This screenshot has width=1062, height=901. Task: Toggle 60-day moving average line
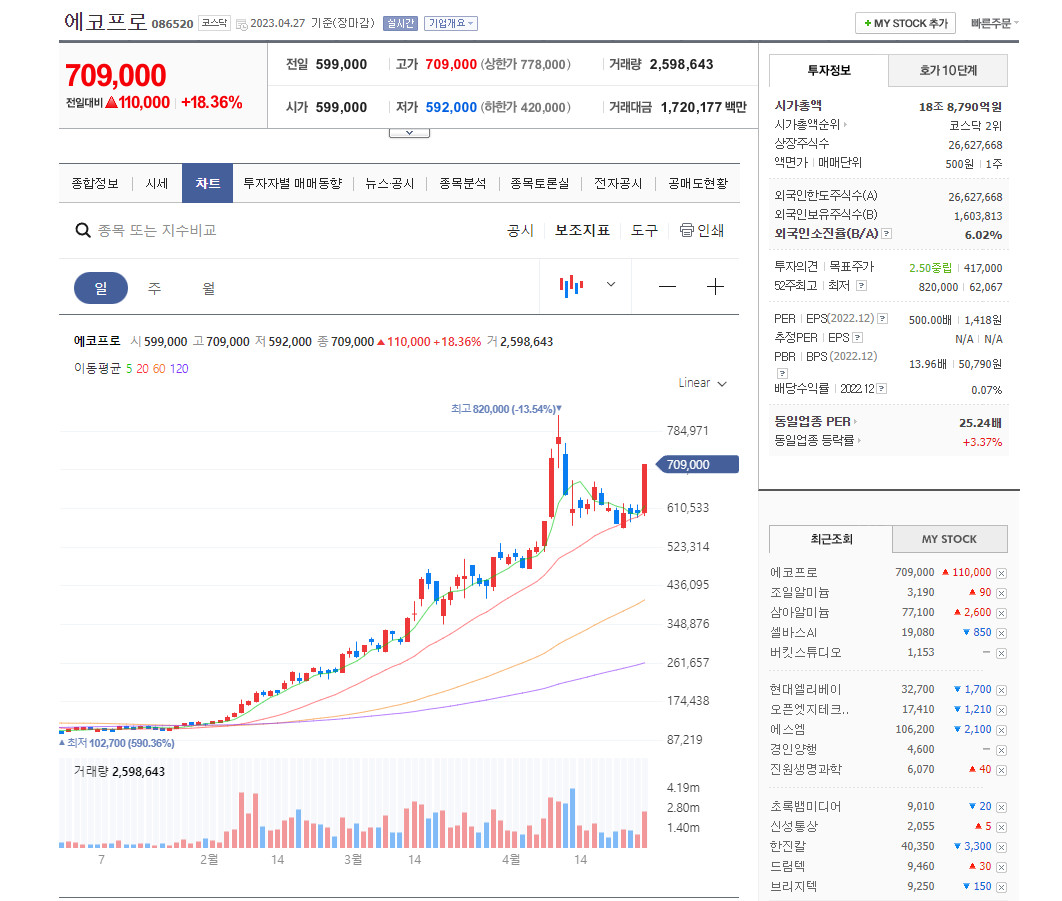(x=159, y=369)
